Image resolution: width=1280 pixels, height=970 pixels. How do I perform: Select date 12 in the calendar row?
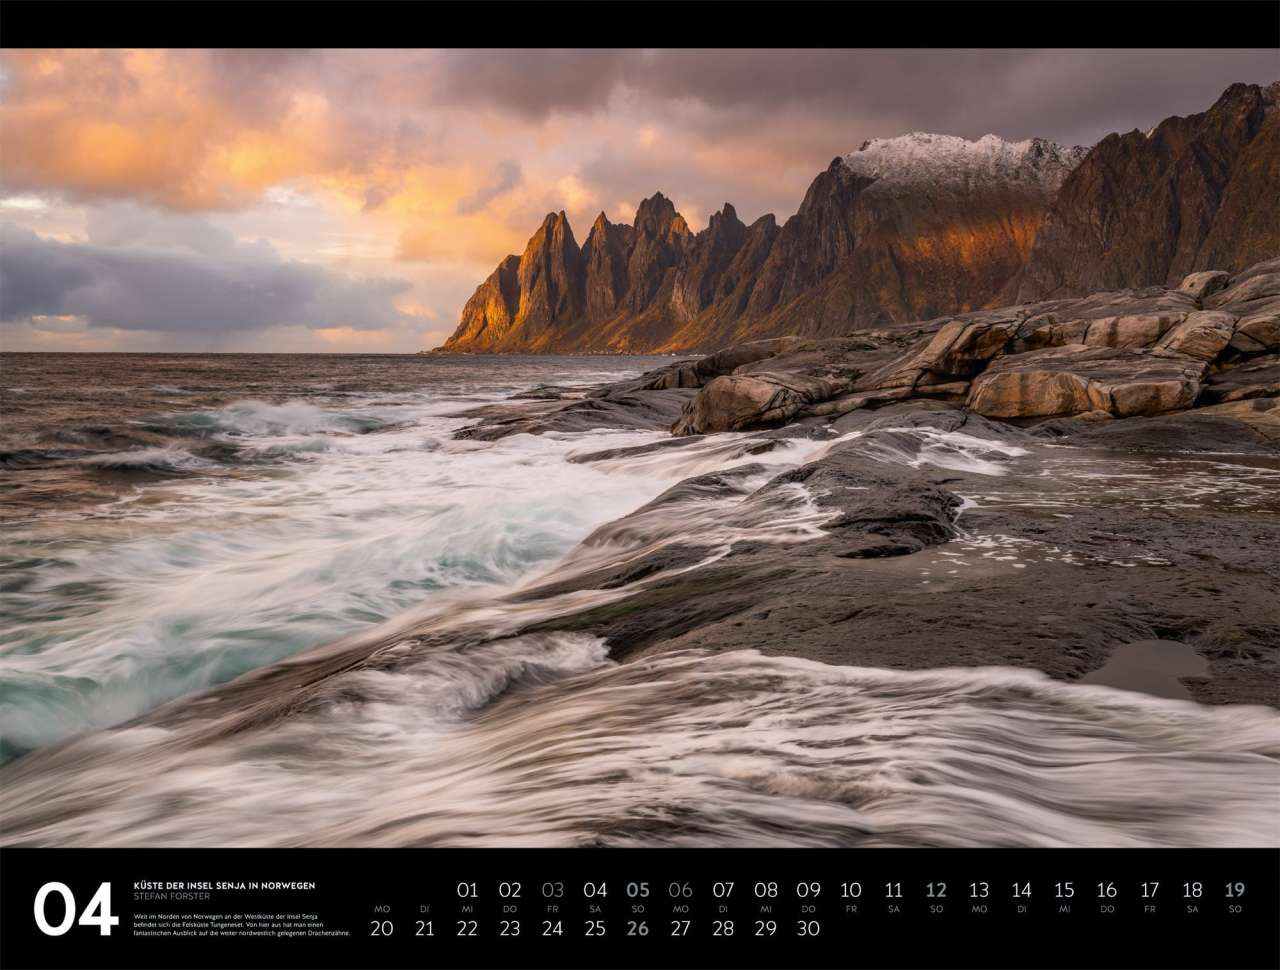pos(935,890)
